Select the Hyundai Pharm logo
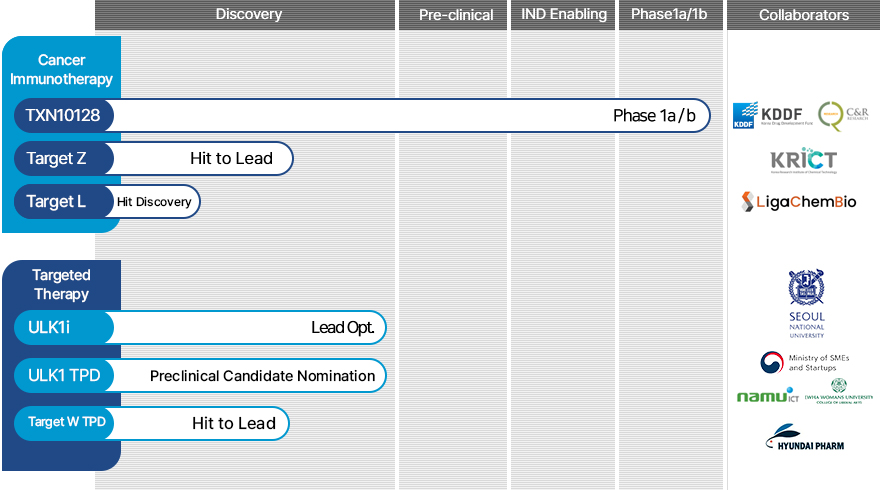Screen dimensions: 880x490 (804, 438)
